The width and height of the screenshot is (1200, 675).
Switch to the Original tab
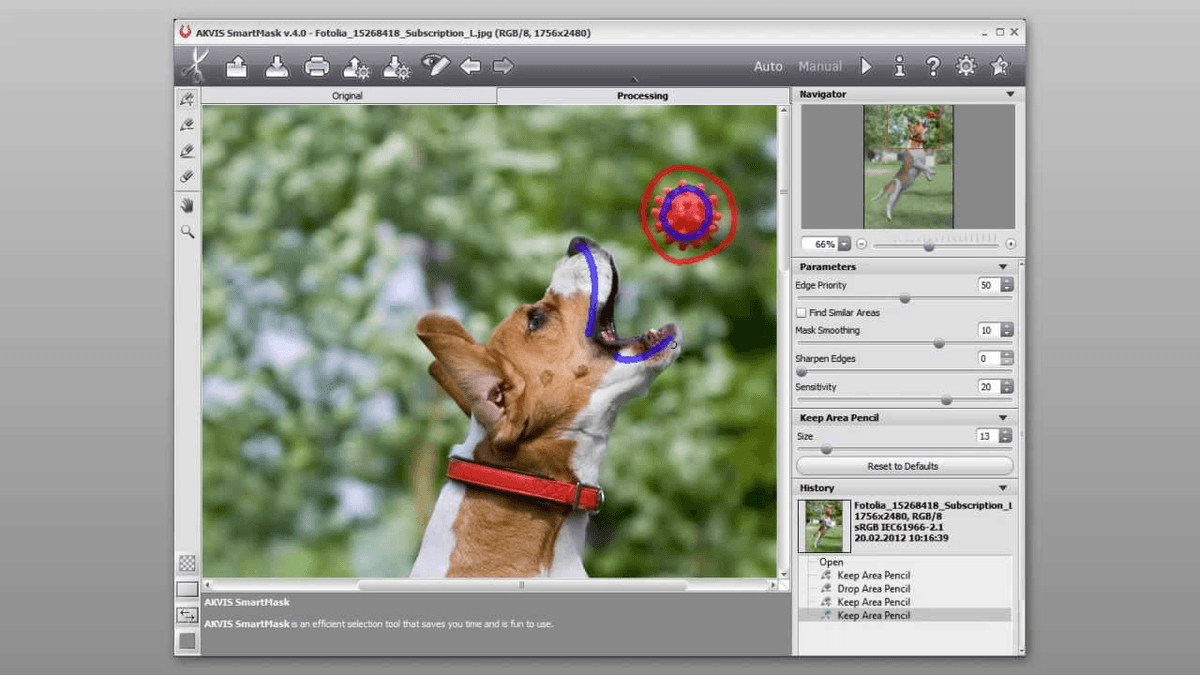pos(347,96)
